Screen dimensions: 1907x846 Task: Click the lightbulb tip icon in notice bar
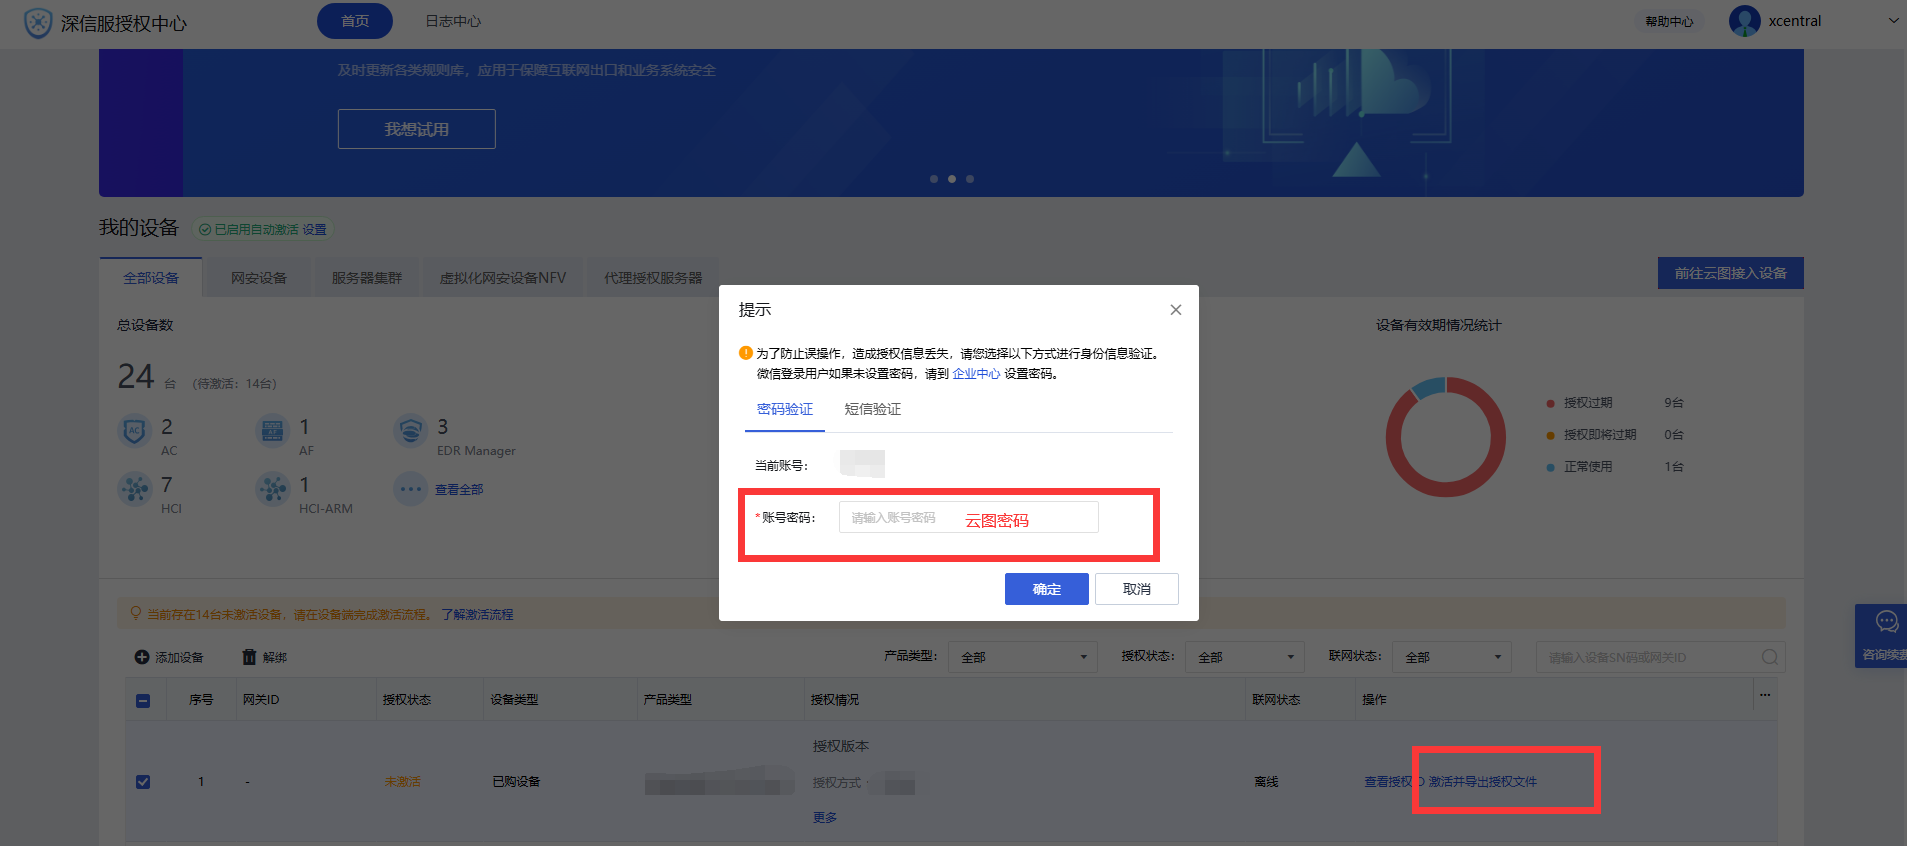click(136, 613)
